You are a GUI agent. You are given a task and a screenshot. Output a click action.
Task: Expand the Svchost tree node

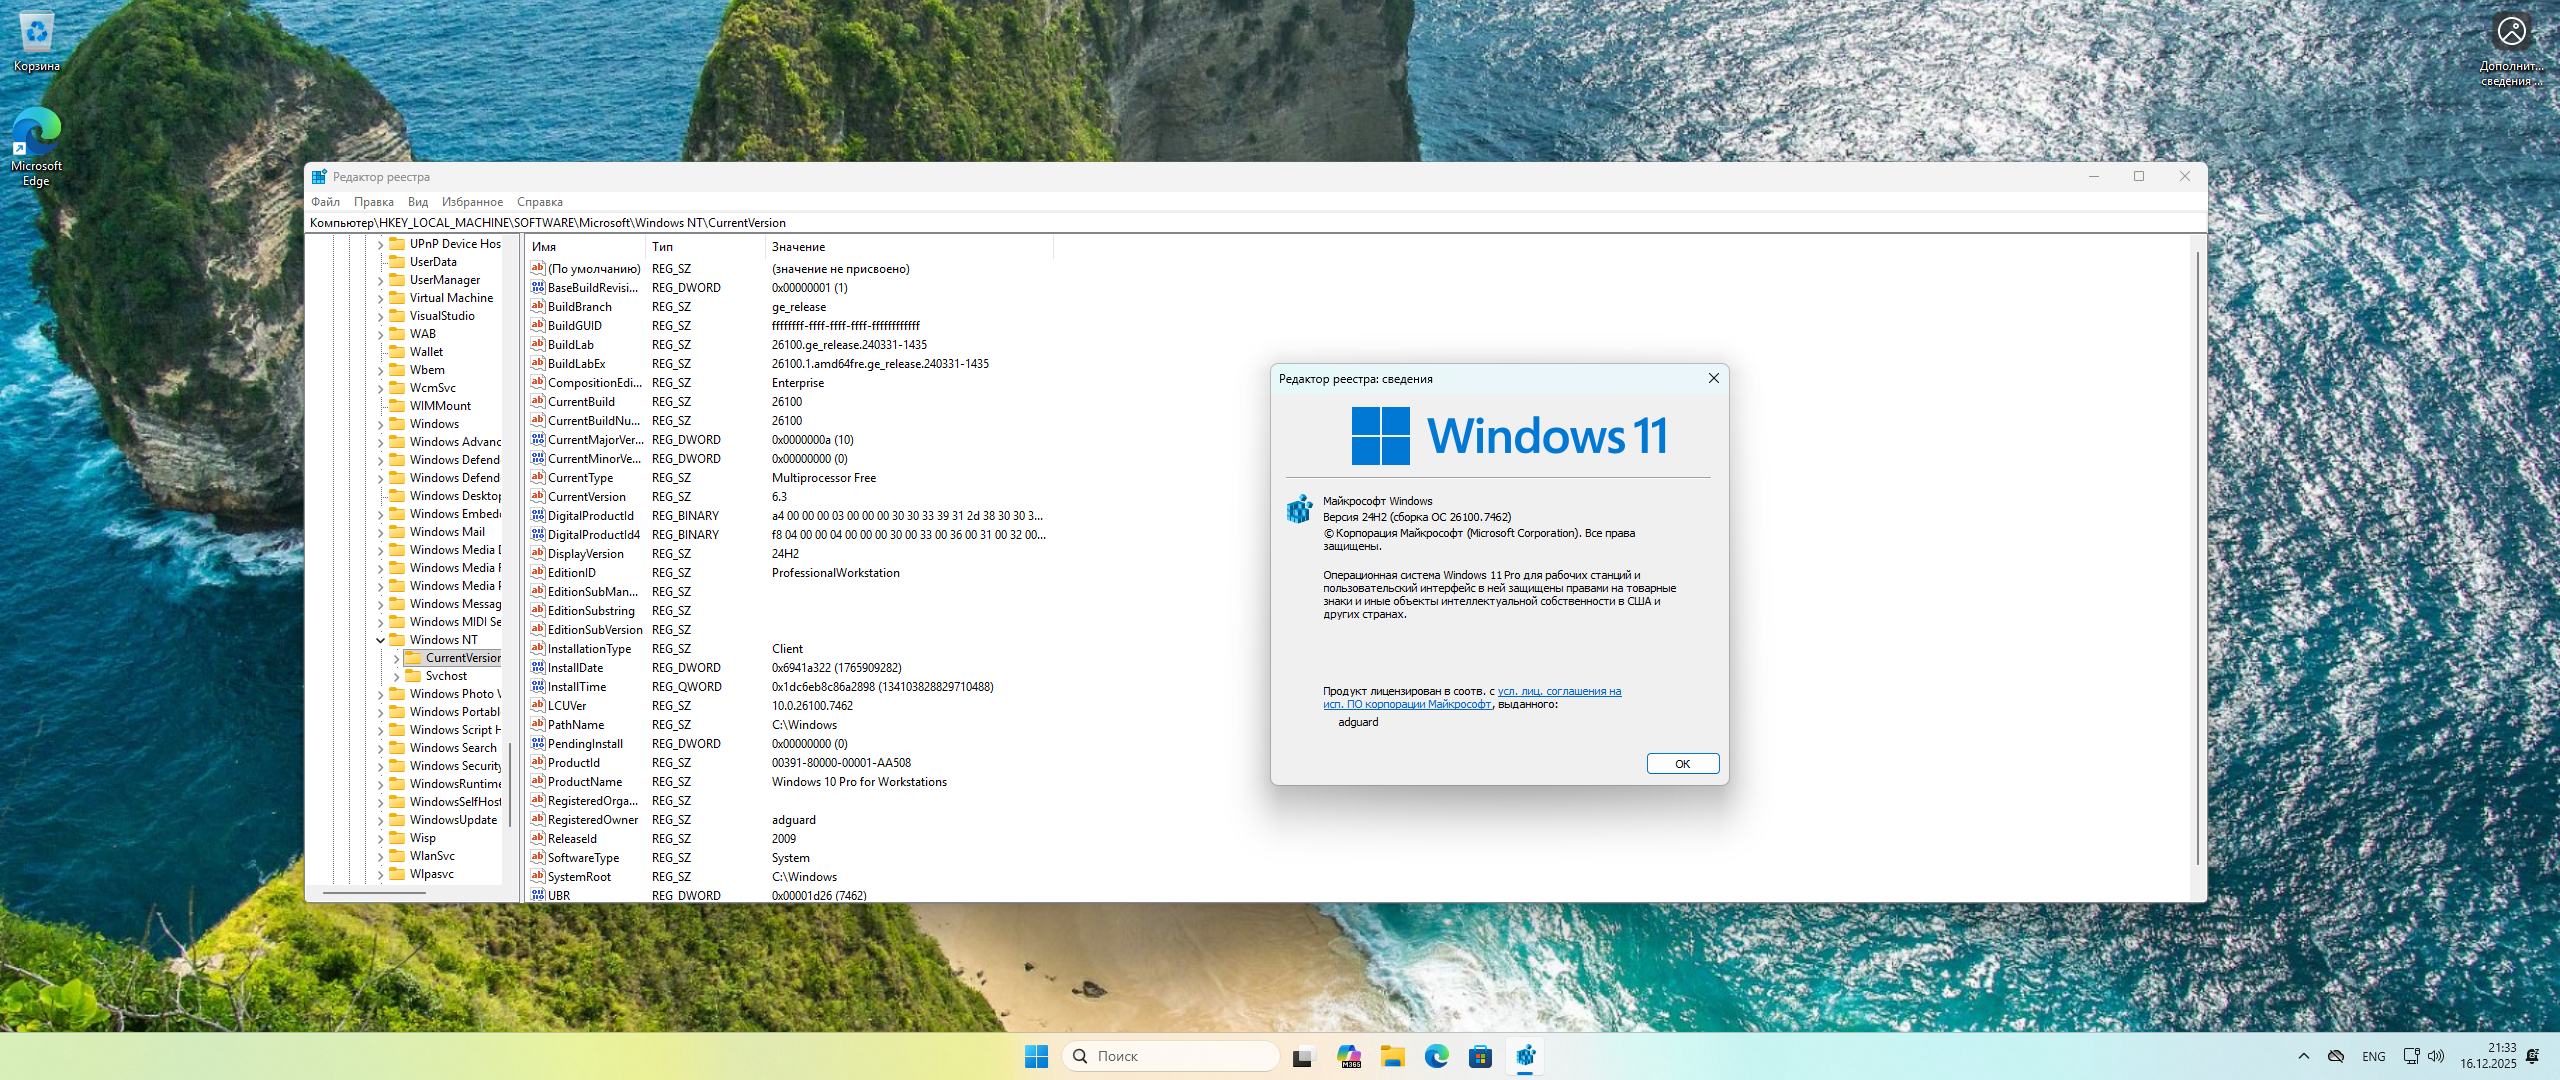(397, 676)
